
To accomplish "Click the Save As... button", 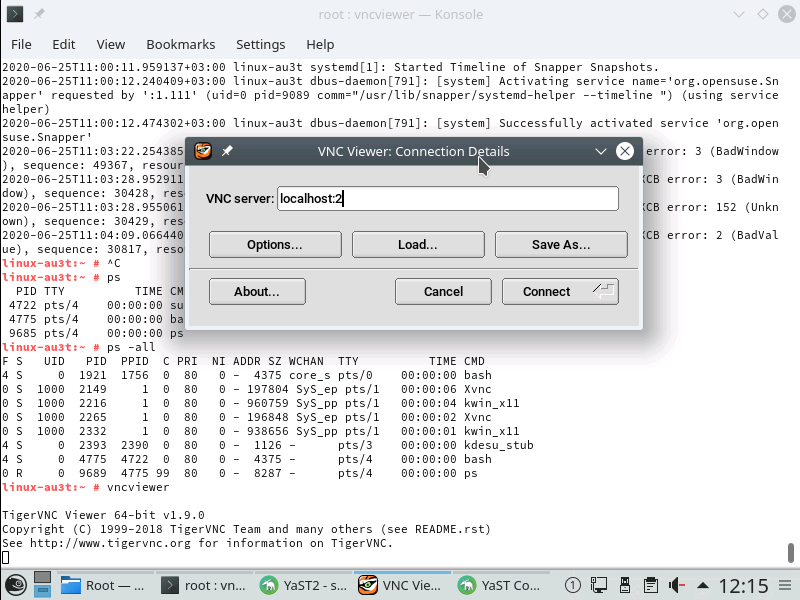I will 561,244.
